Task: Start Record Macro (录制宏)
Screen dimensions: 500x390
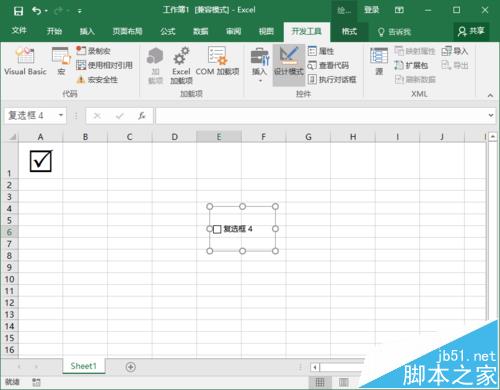Action: (x=93, y=51)
